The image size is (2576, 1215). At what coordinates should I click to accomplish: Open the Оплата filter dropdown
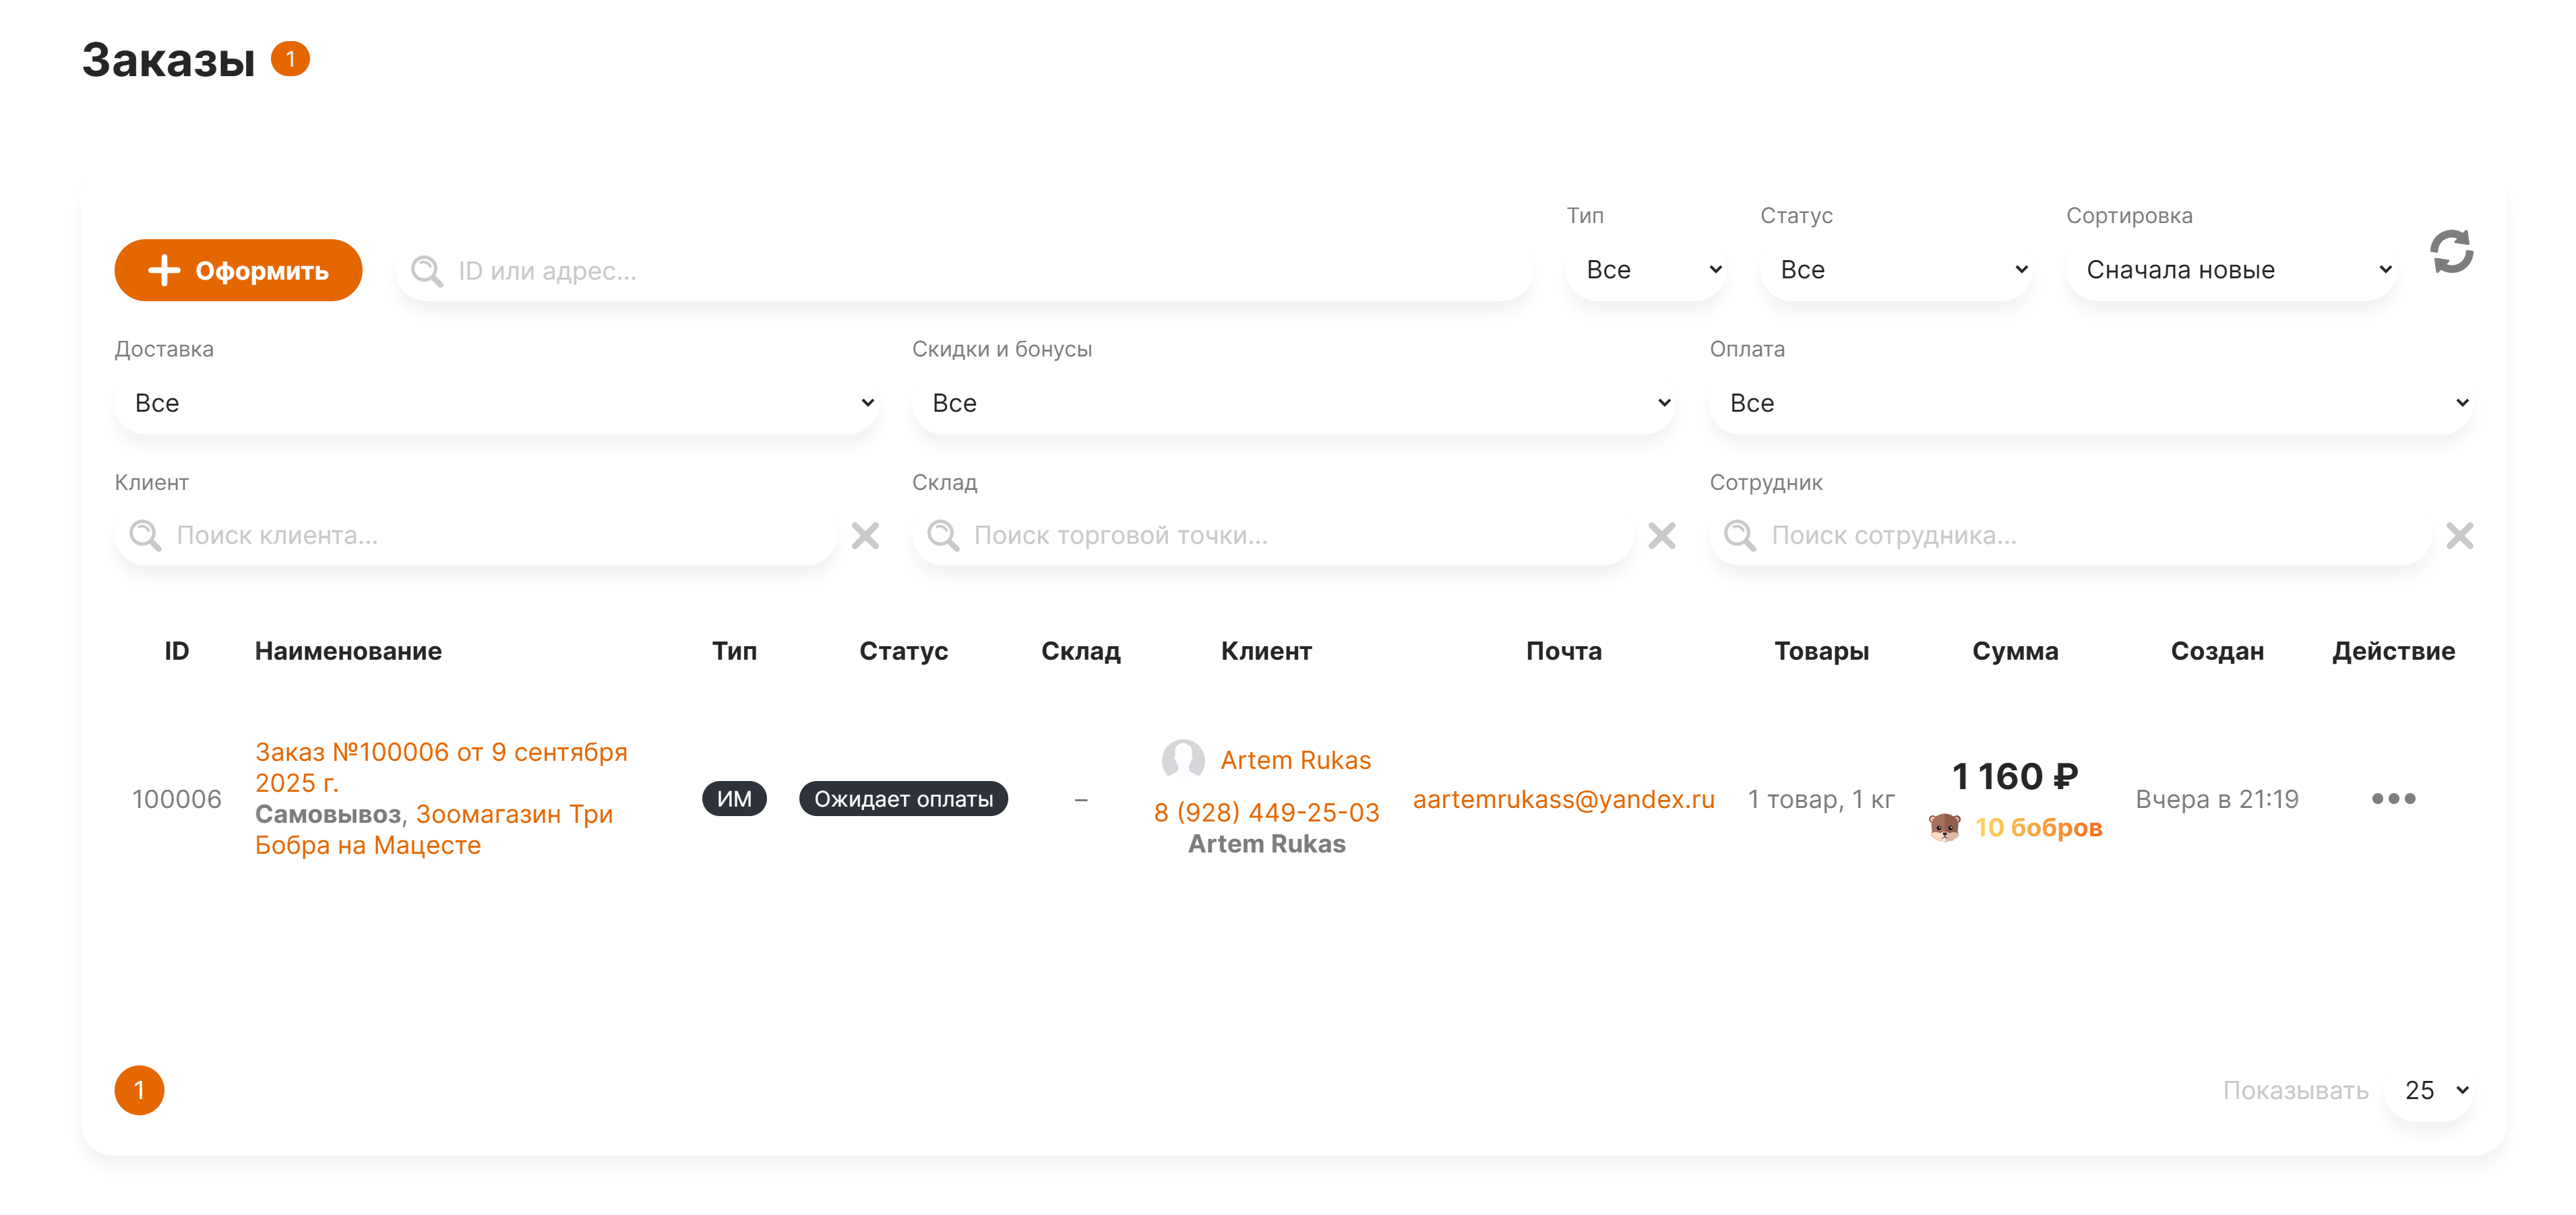(x=2091, y=403)
